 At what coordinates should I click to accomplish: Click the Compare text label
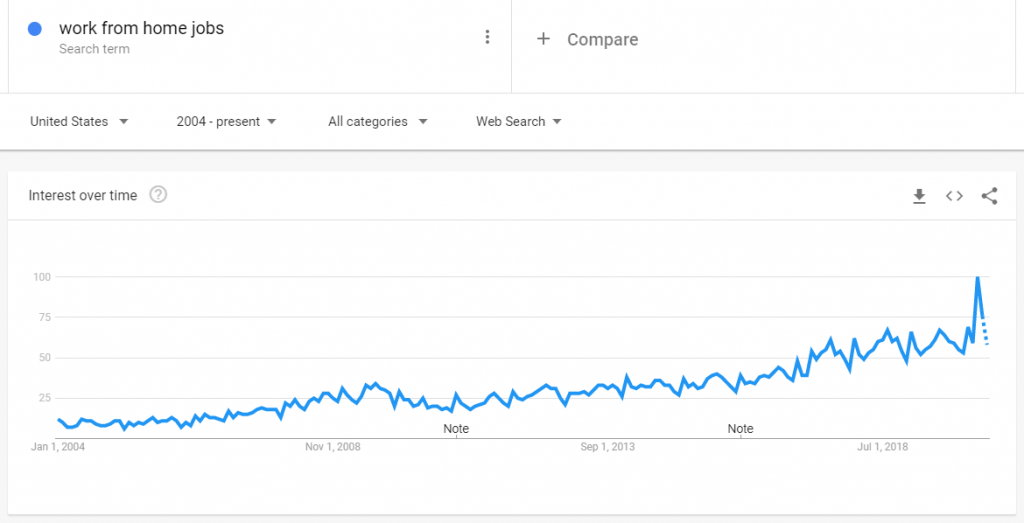click(x=602, y=40)
